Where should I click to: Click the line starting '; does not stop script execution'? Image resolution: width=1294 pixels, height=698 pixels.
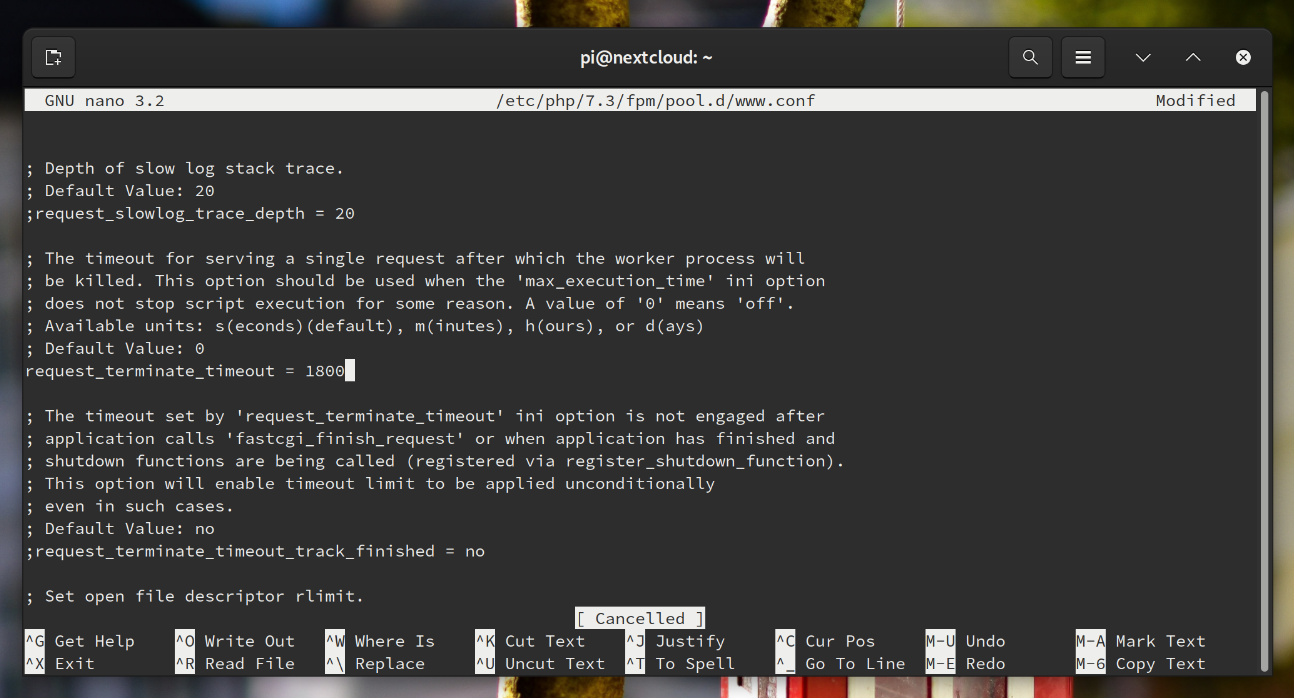pos(410,303)
